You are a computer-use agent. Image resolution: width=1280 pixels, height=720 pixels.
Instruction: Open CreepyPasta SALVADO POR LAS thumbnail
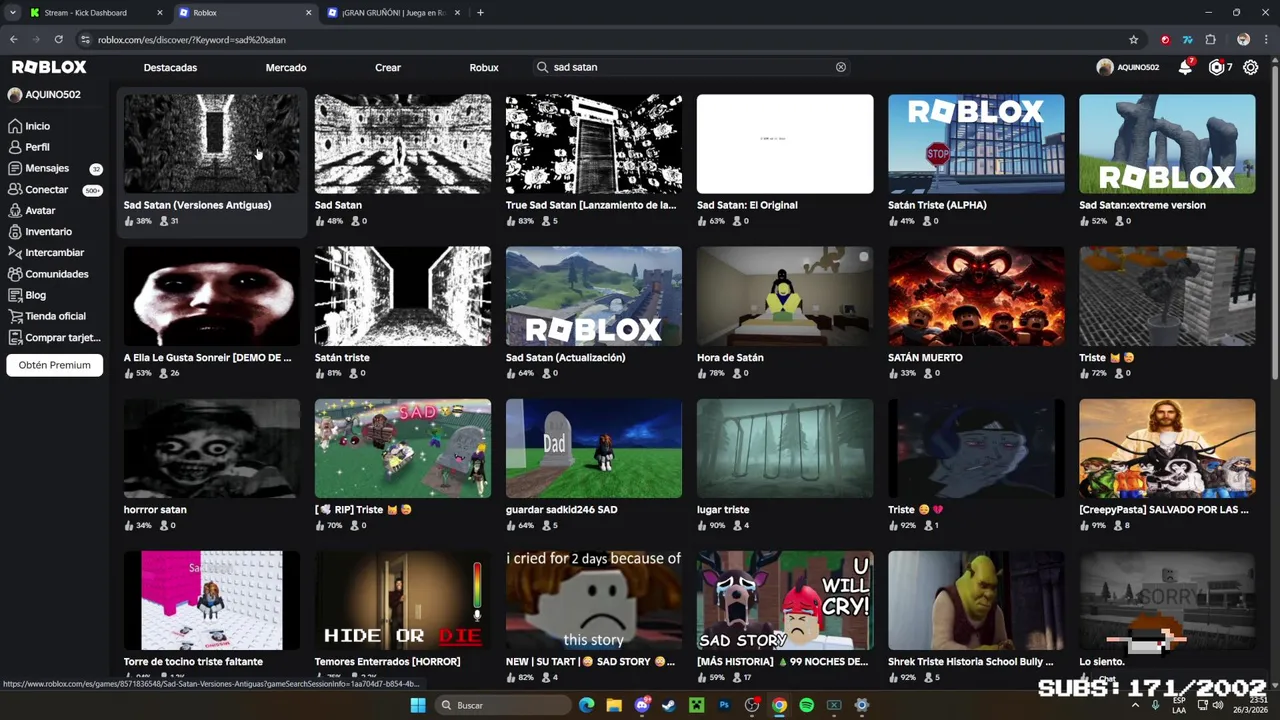(1167, 448)
